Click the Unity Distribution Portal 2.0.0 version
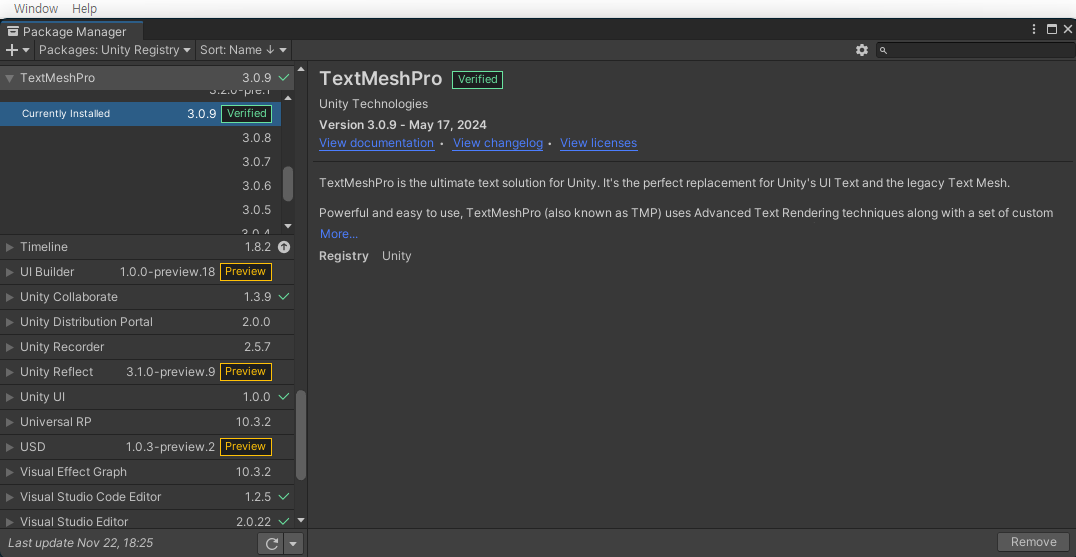Viewport: 1076px width, 557px height. coord(257,322)
